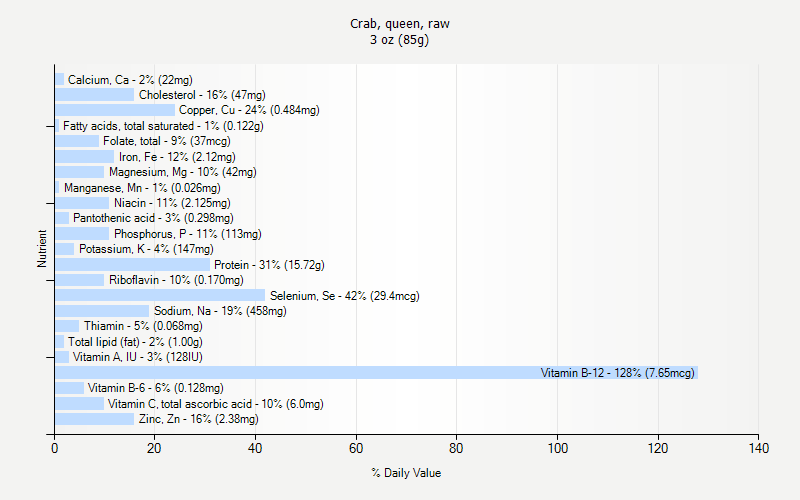
Task: Click the 'Calcium, Ca - 2% (22mg)' label
Action: [x=130, y=80]
